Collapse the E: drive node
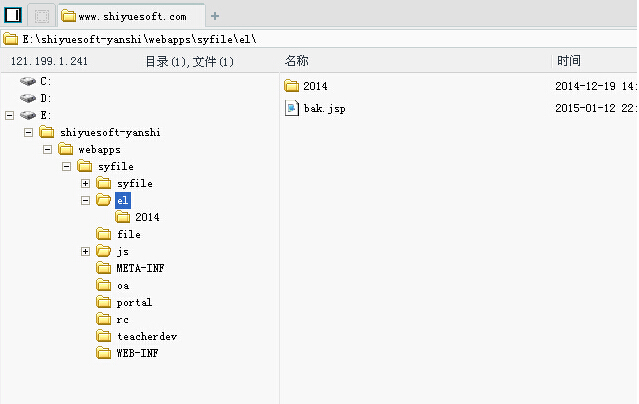Image resolution: width=639 pixels, height=404 pixels. point(9,115)
